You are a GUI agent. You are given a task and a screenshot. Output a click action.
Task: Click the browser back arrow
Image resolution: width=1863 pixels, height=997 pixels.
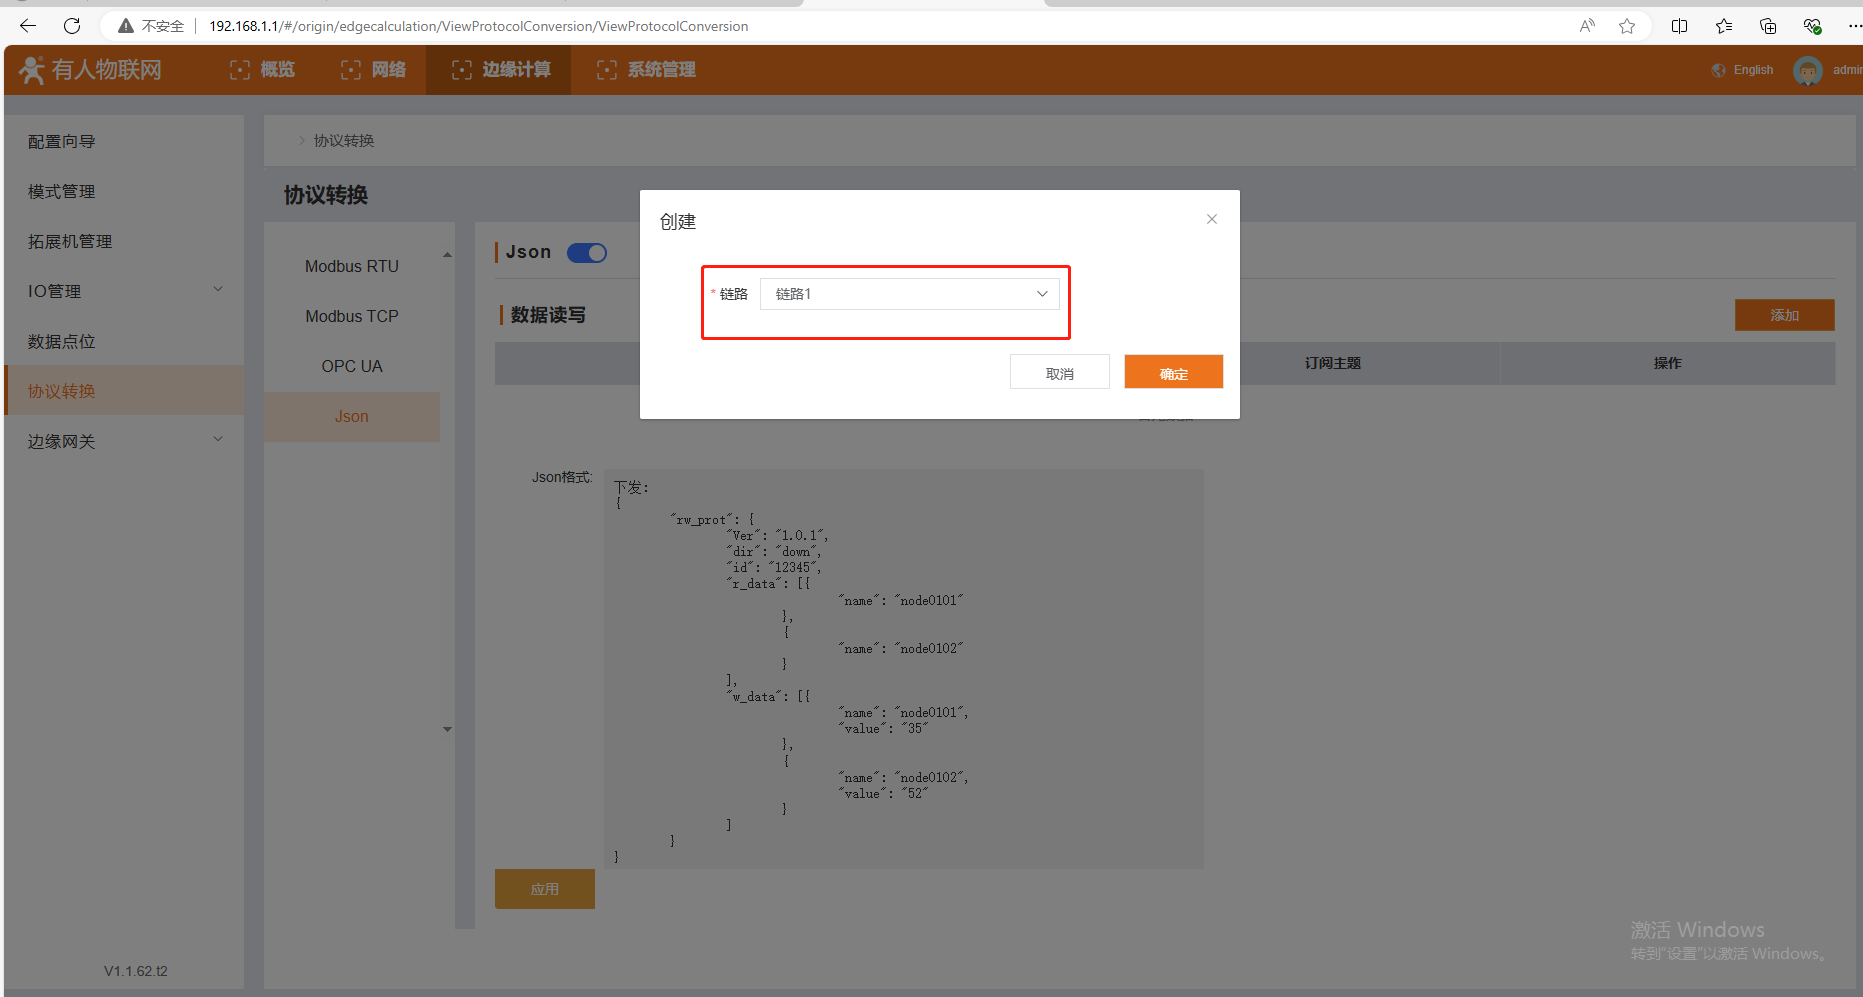28,26
